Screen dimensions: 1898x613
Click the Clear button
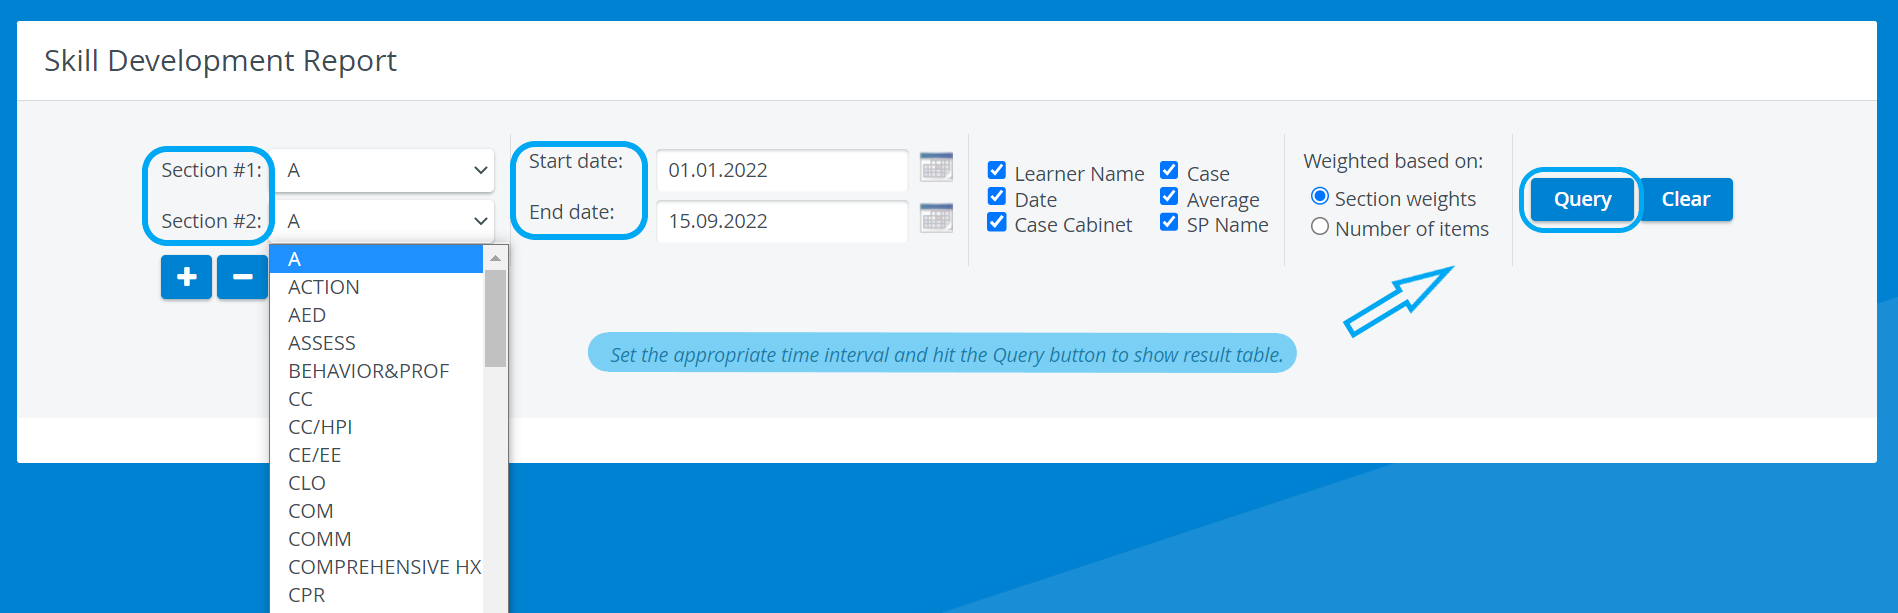(x=1686, y=199)
